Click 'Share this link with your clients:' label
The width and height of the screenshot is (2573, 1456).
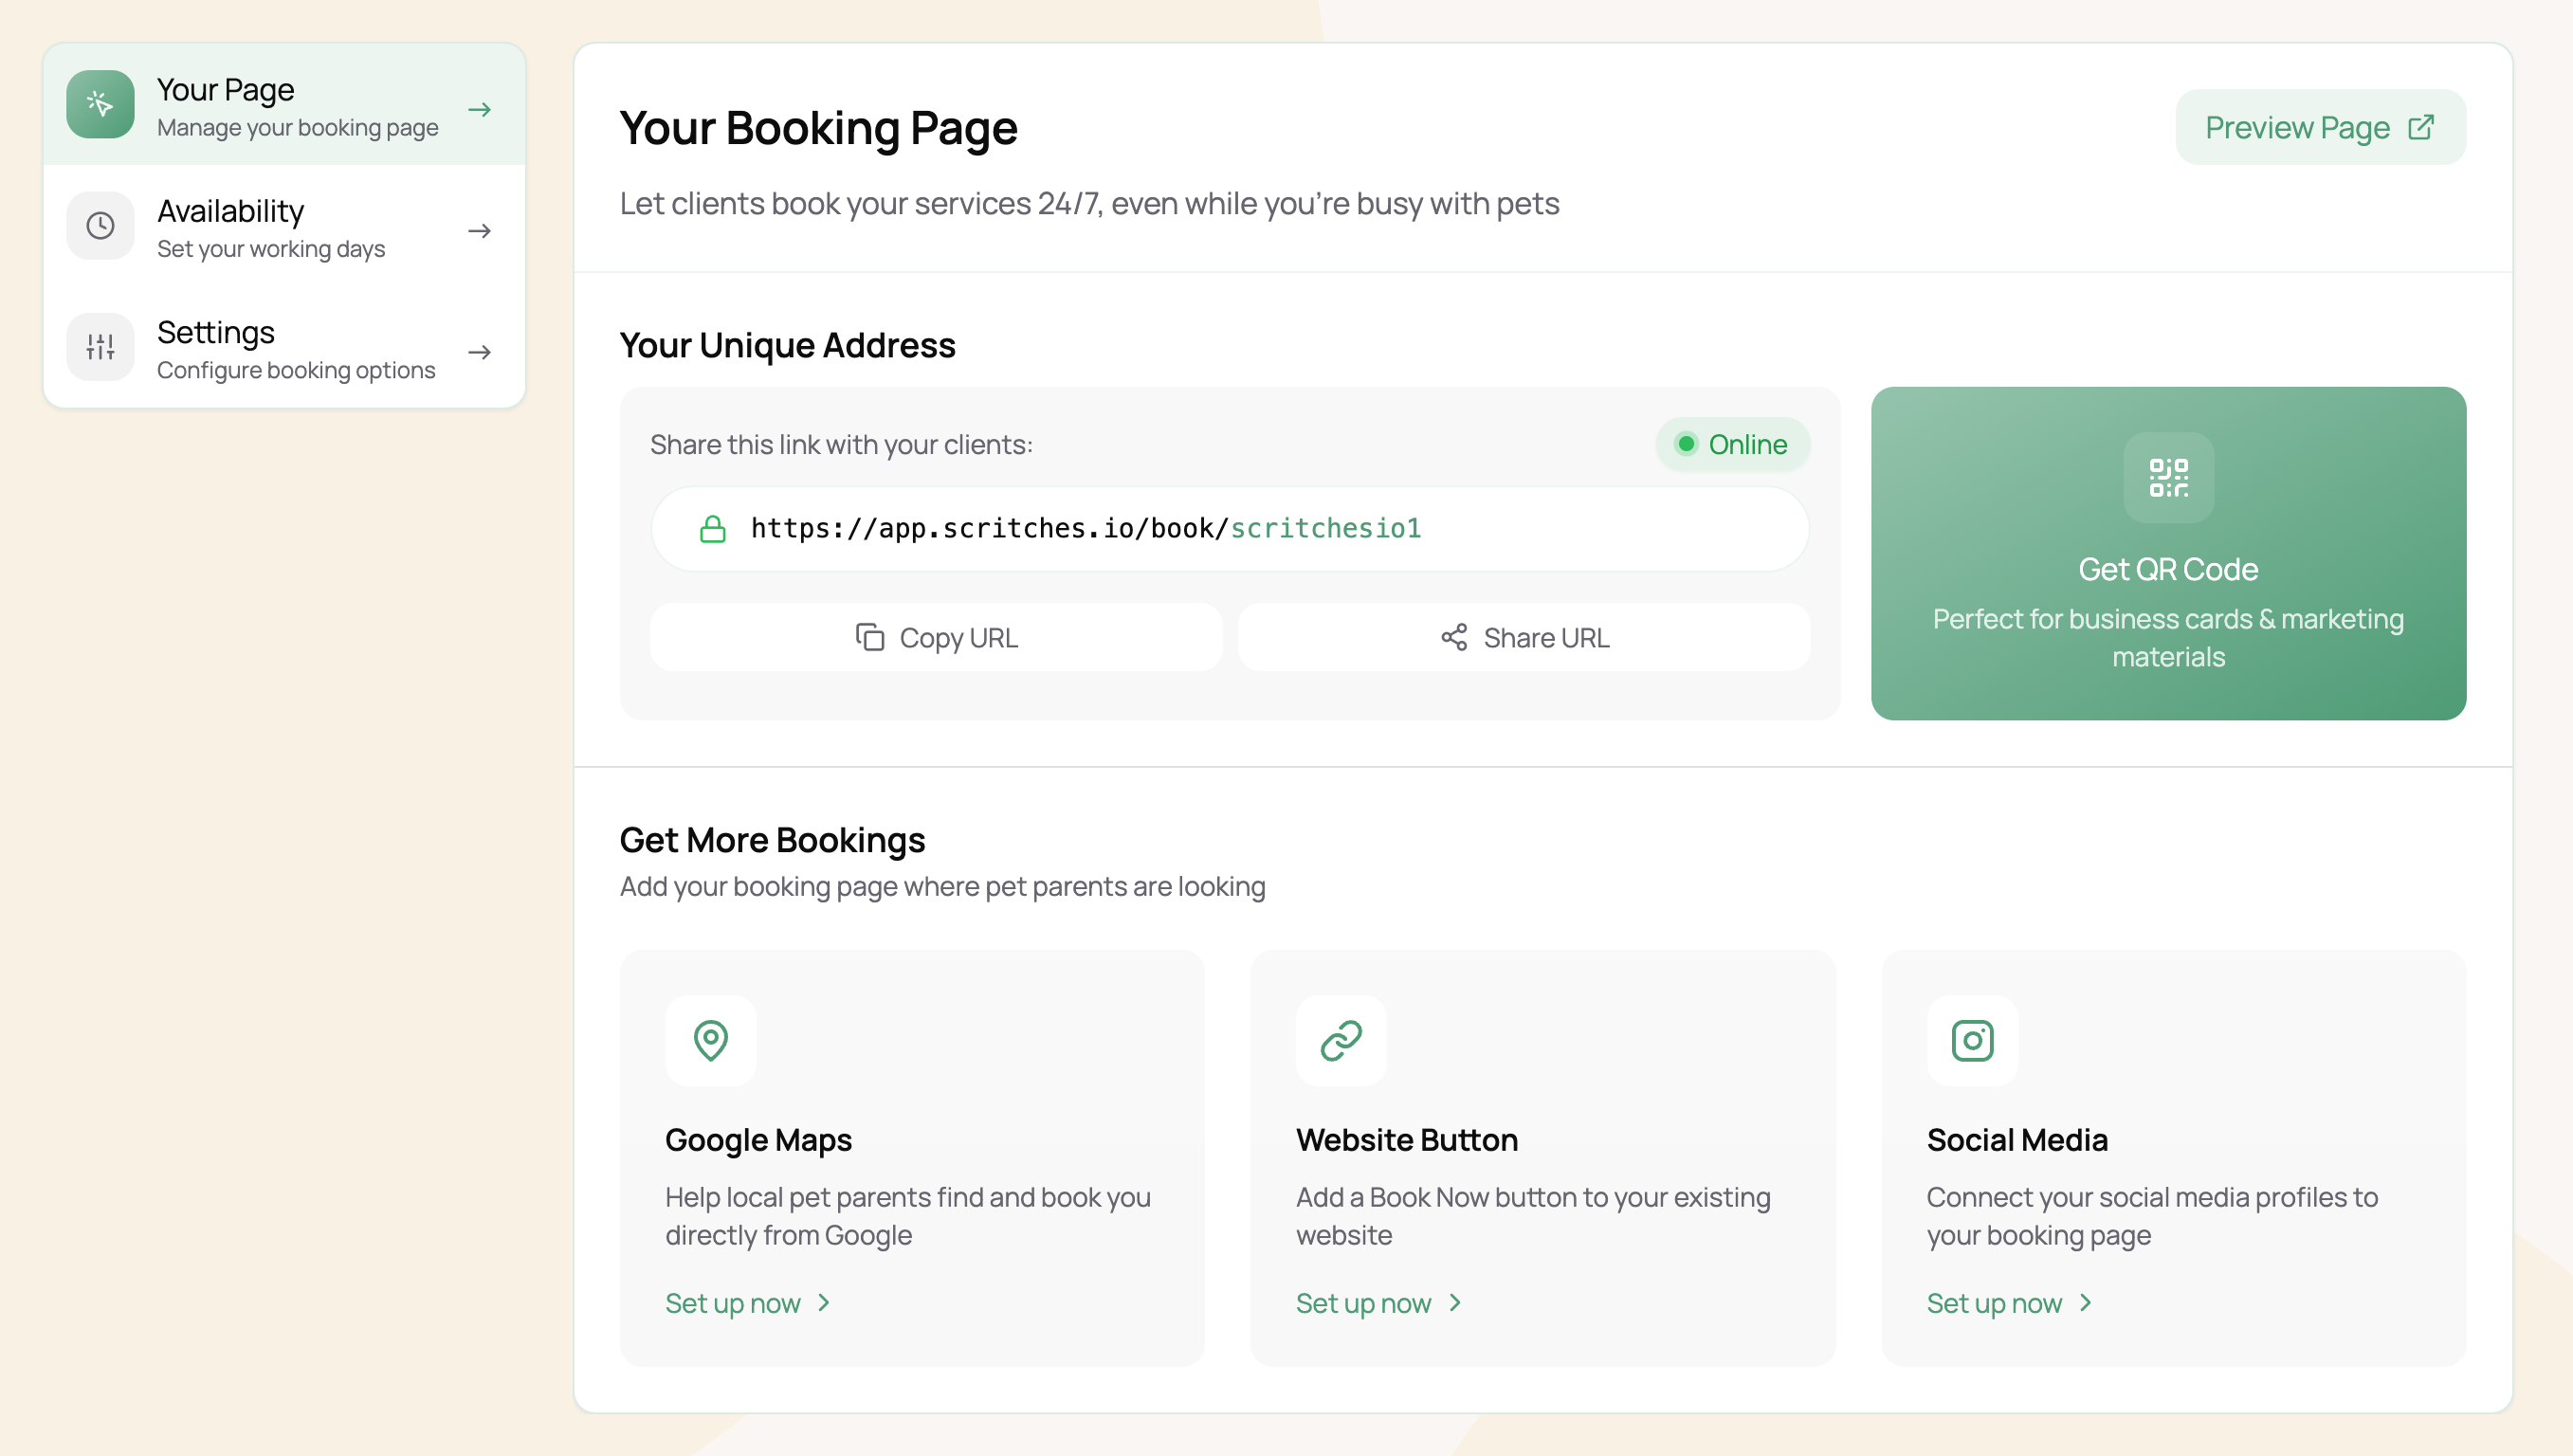tap(841, 444)
